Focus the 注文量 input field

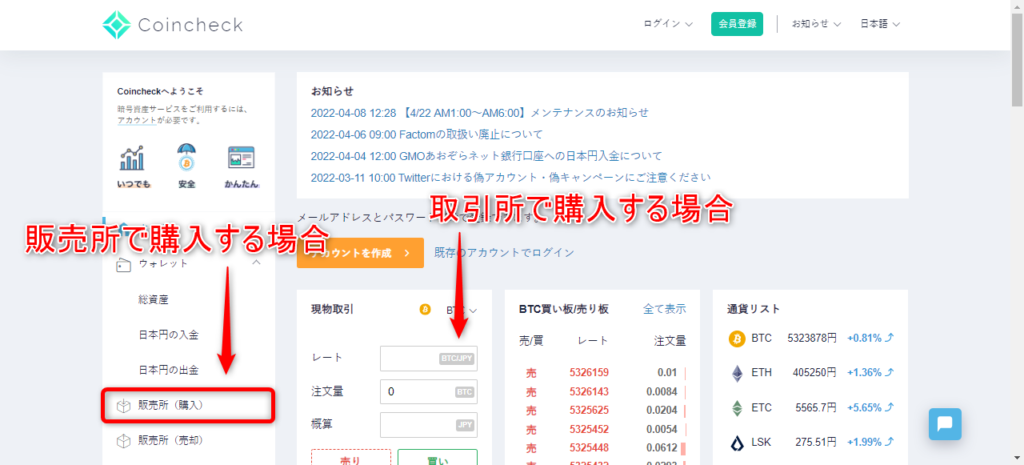(428, 391)
